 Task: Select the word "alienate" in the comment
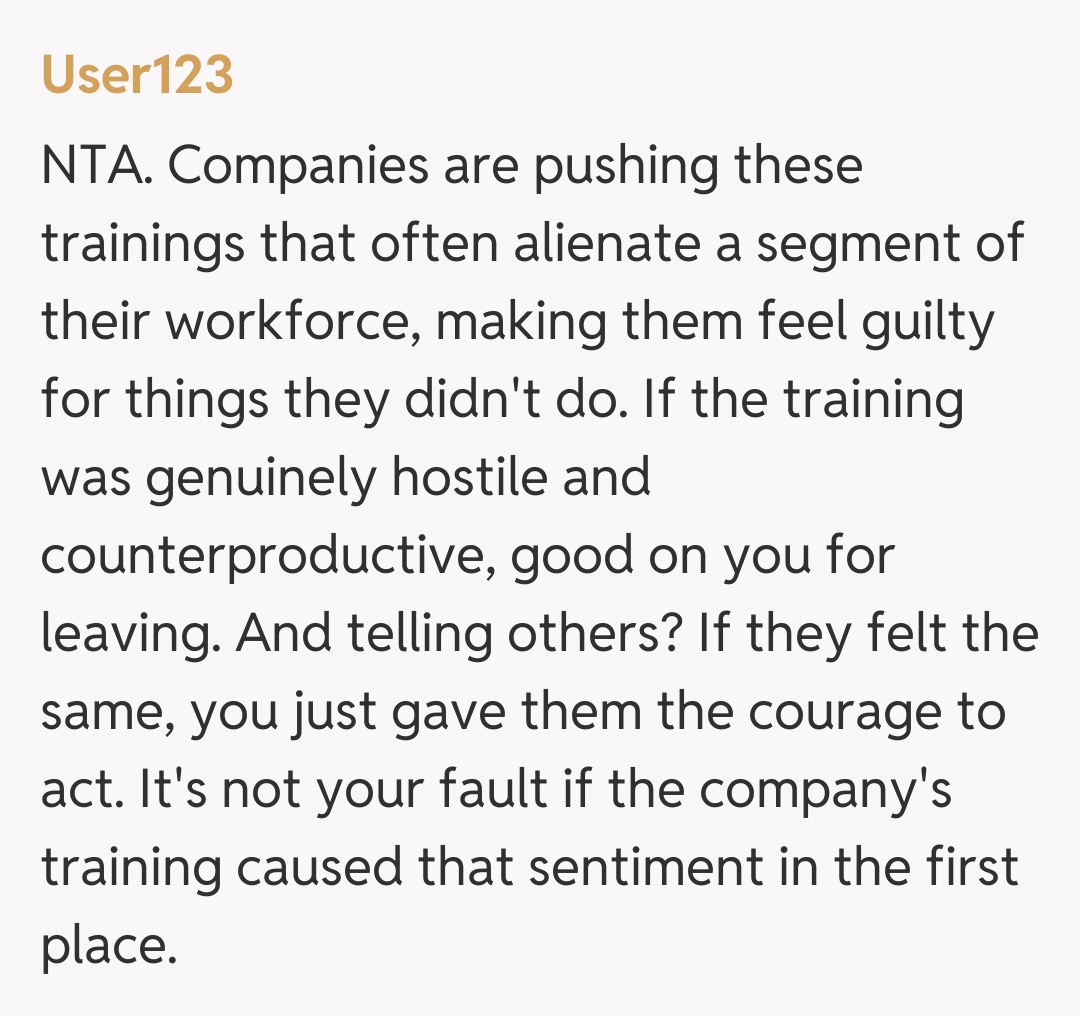[612, 243]
